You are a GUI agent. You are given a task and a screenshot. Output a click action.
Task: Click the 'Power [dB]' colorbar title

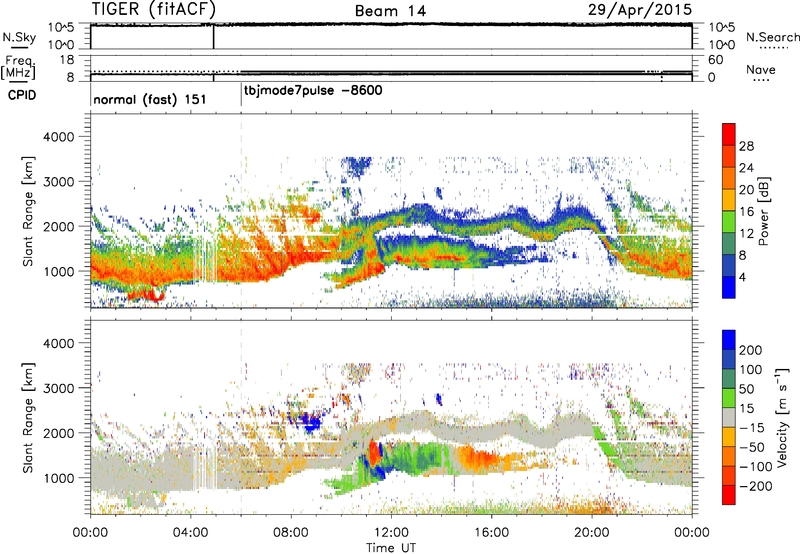763,211
